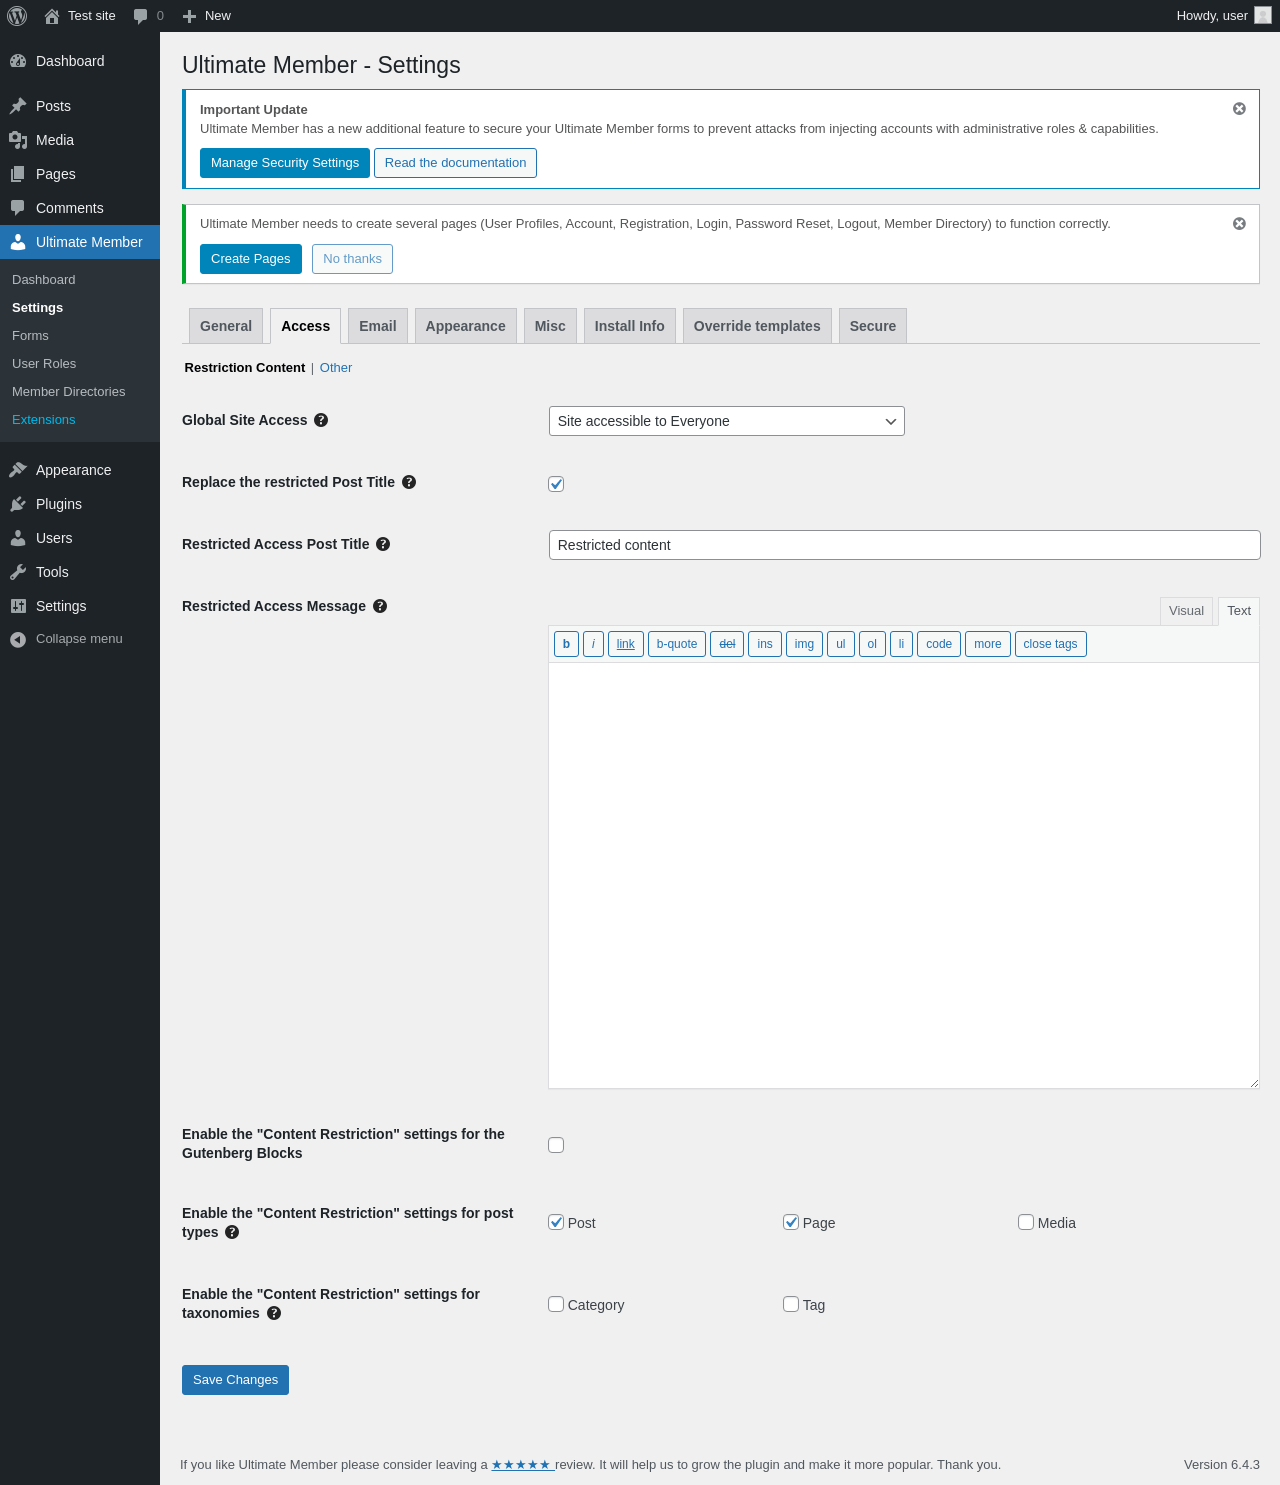1280x1485 pixels.
Task: Dismiss the Important Update notice
Action: pos(1239,109)
